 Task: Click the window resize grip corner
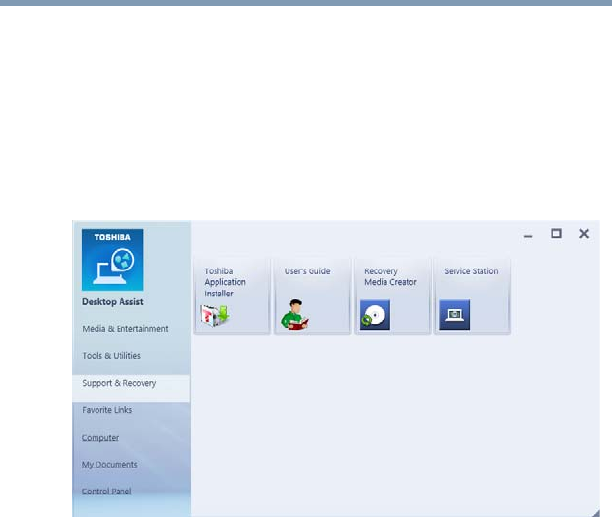point(595,513)
